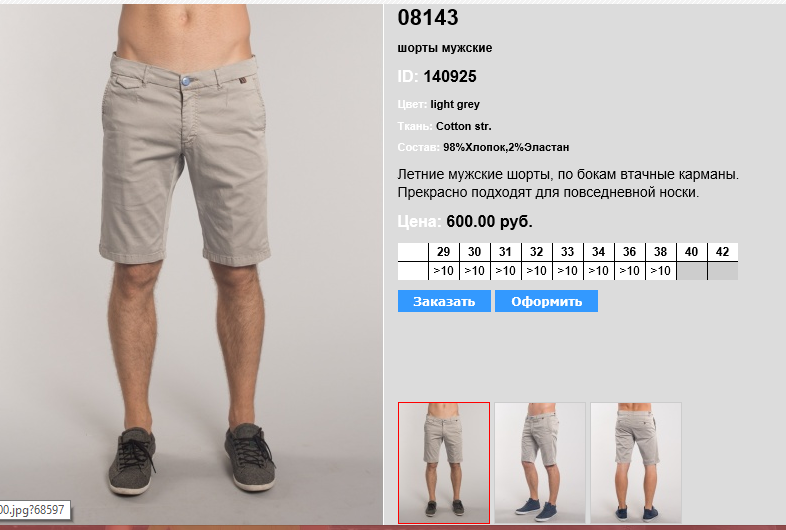
Task: Click the product title 08143
Action: [428, 18]
